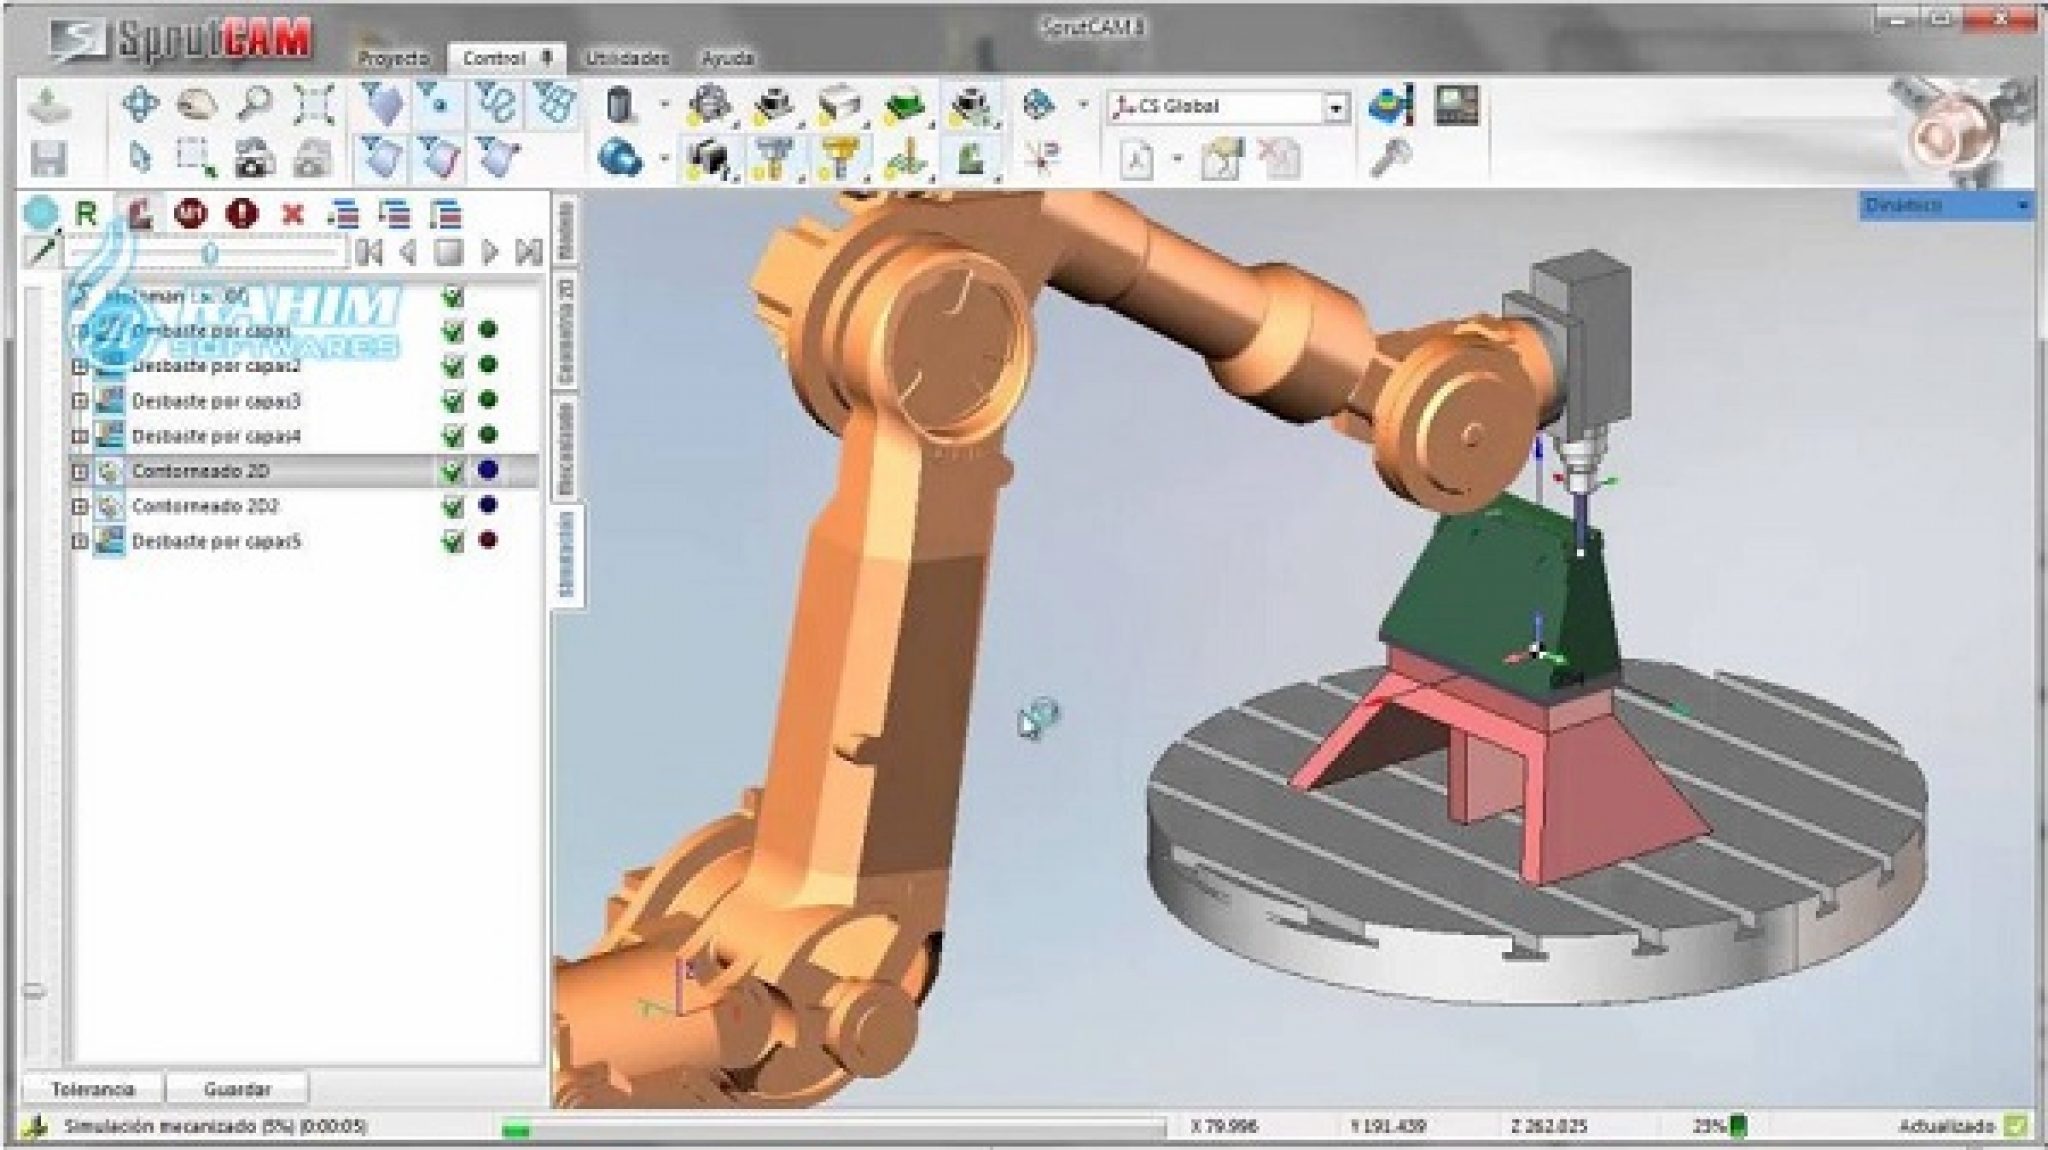Click the Guardar button
Viewport: 2048px width, 1150px height.
tap(237, 1089)
